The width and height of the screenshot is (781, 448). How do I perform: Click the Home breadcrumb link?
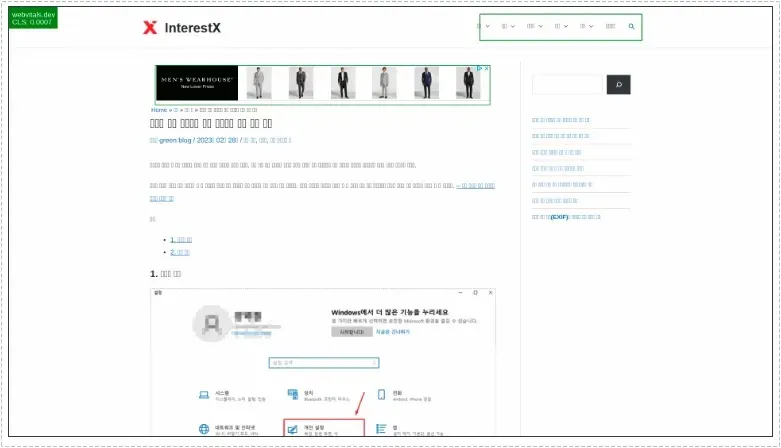159,110
